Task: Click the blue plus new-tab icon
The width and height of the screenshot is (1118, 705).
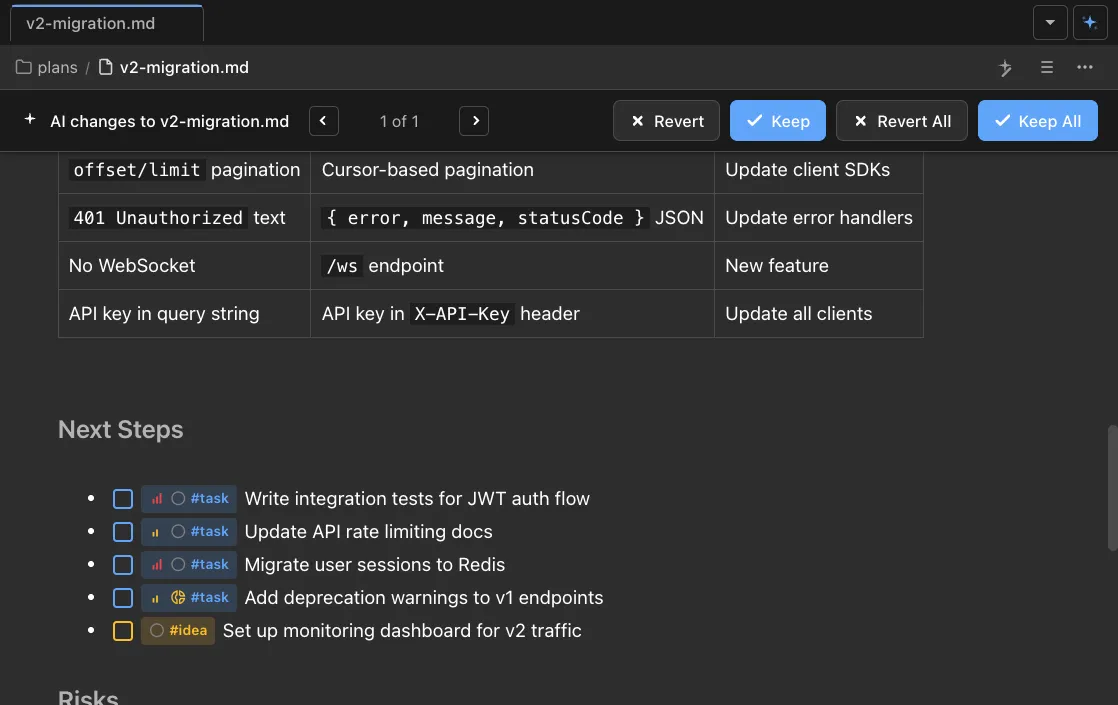Action: pos(1090,21)
